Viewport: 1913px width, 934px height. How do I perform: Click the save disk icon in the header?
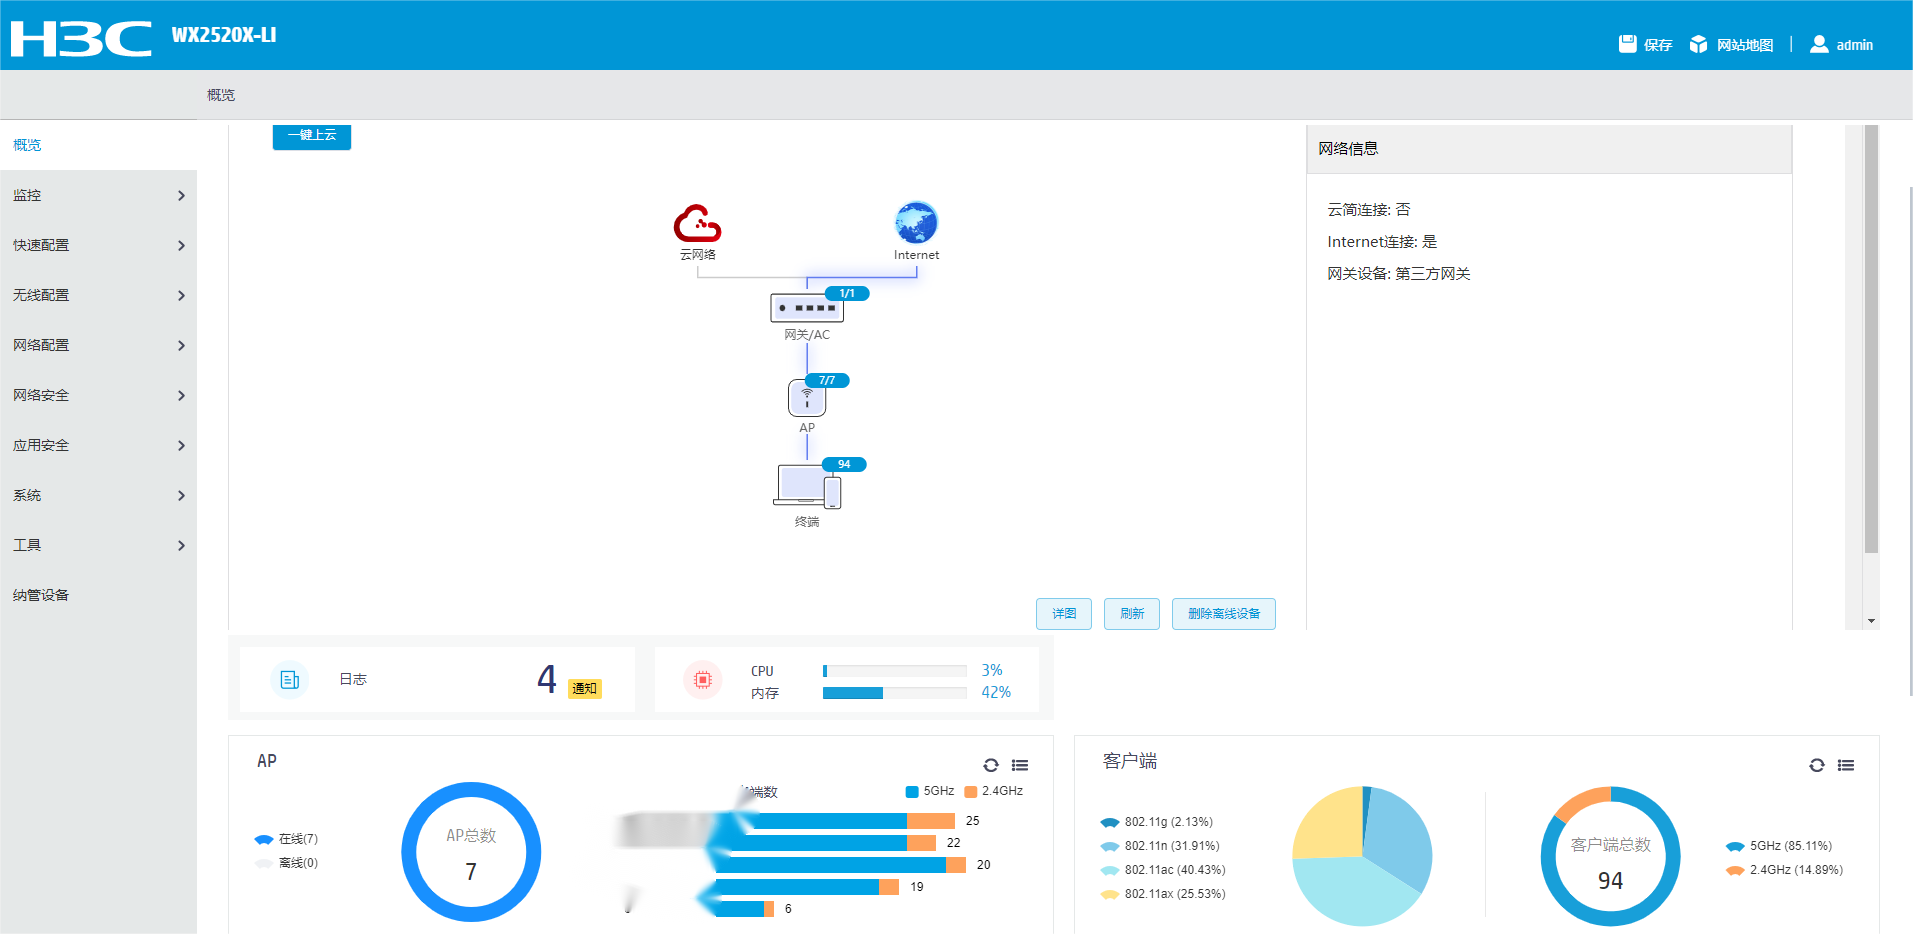1627,44
